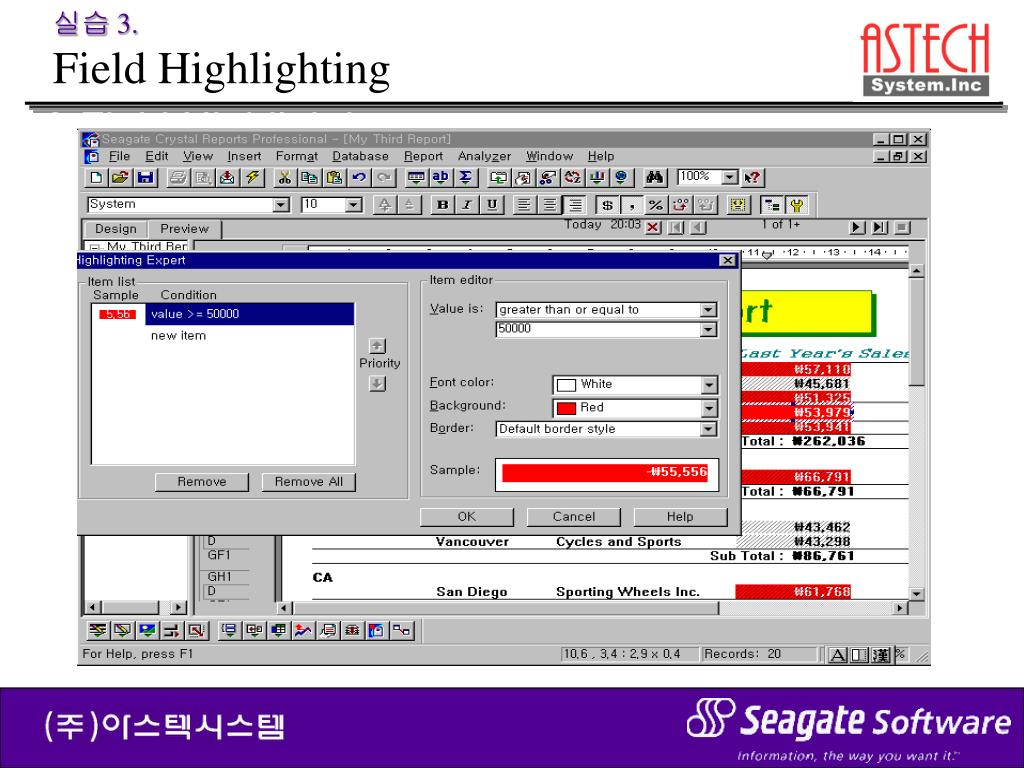
Task: Go to next page arrow in preview
Action: pos(856,227)
